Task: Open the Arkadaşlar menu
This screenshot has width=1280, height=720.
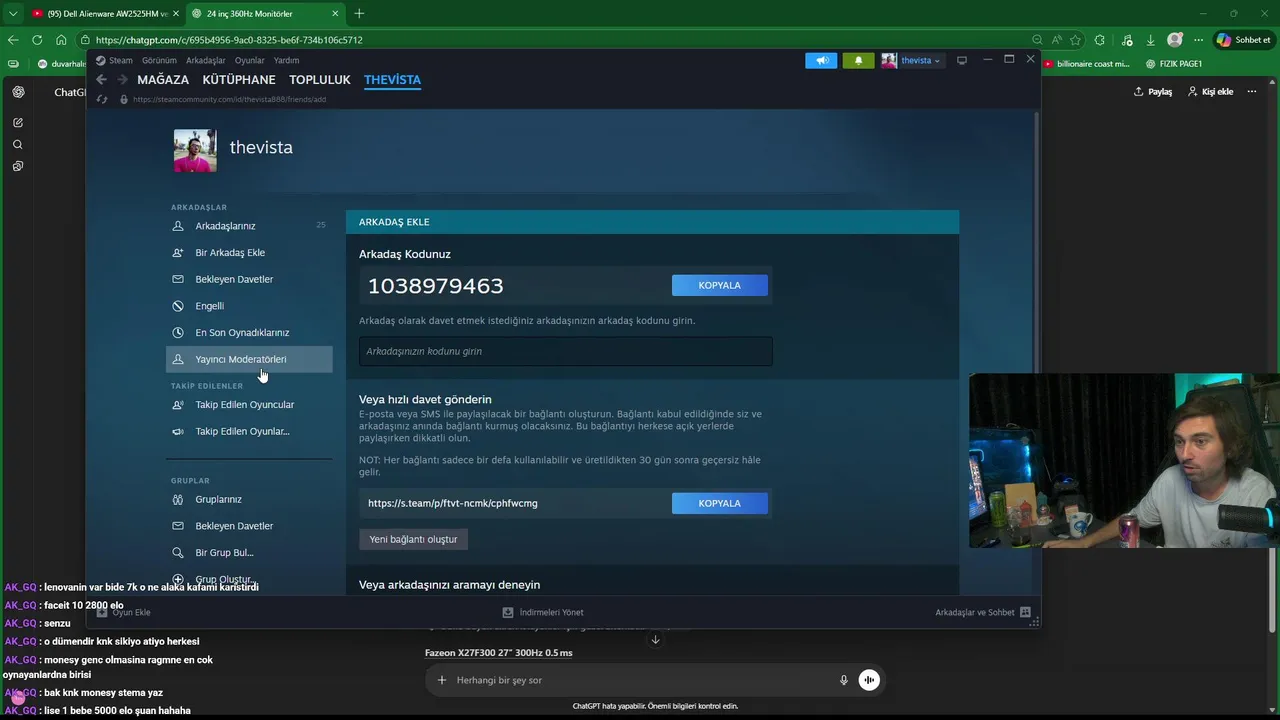Action: click(206, 60)
